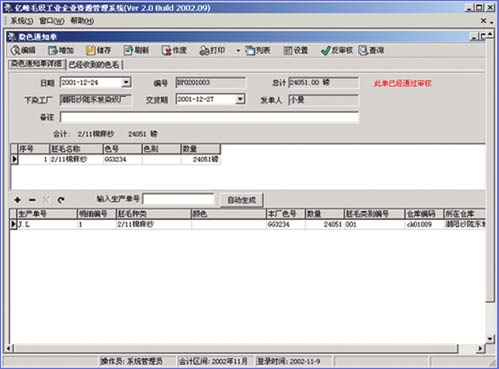Screen dimensions: 499x369
Task: Click the 编辑 (Edit) toolbar icon
Action: pos(16,50)
